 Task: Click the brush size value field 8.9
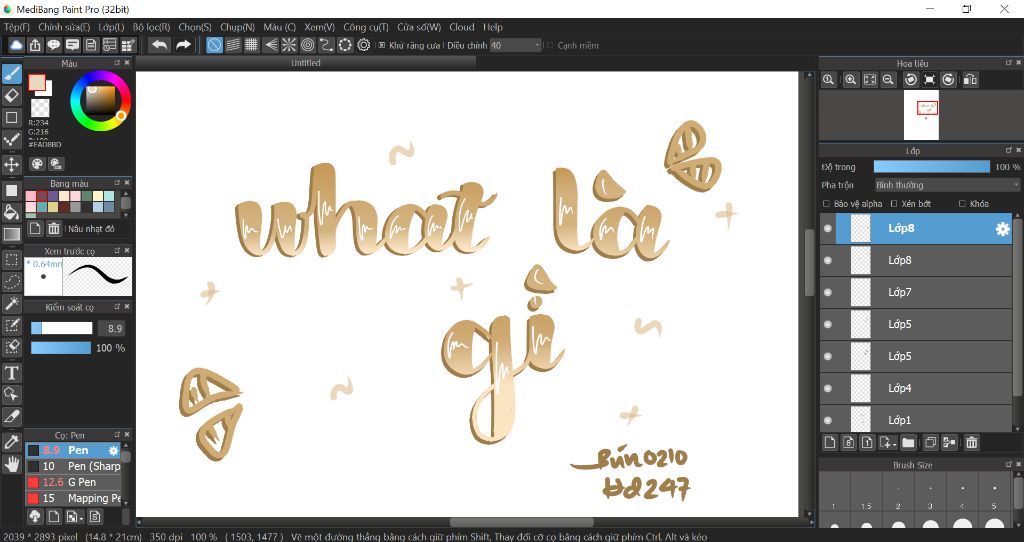point(112,328)
